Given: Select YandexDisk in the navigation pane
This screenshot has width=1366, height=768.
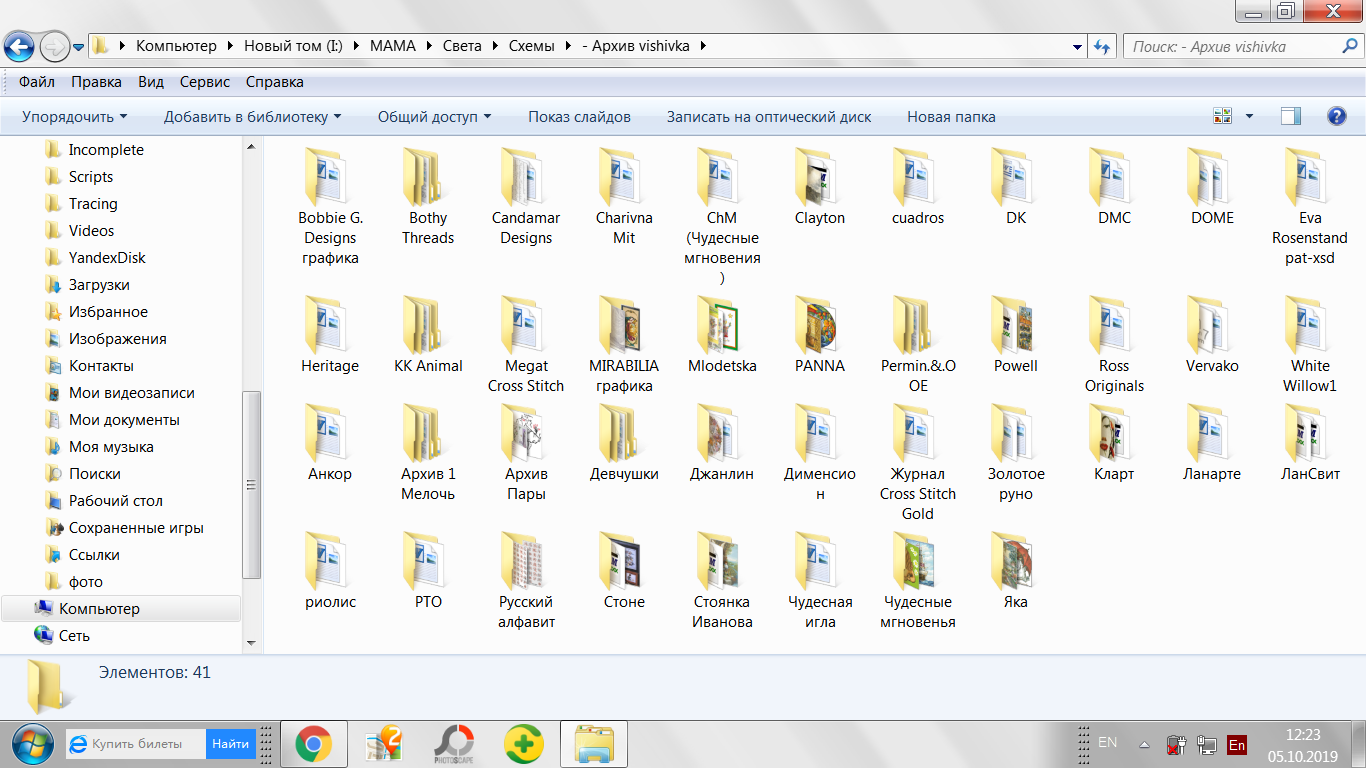Looking at the screenshot, I should [107, 258].
